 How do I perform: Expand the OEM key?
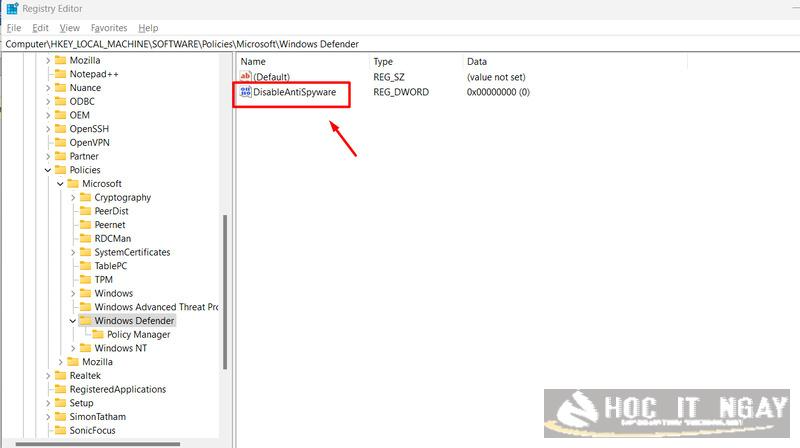point(48,115)
